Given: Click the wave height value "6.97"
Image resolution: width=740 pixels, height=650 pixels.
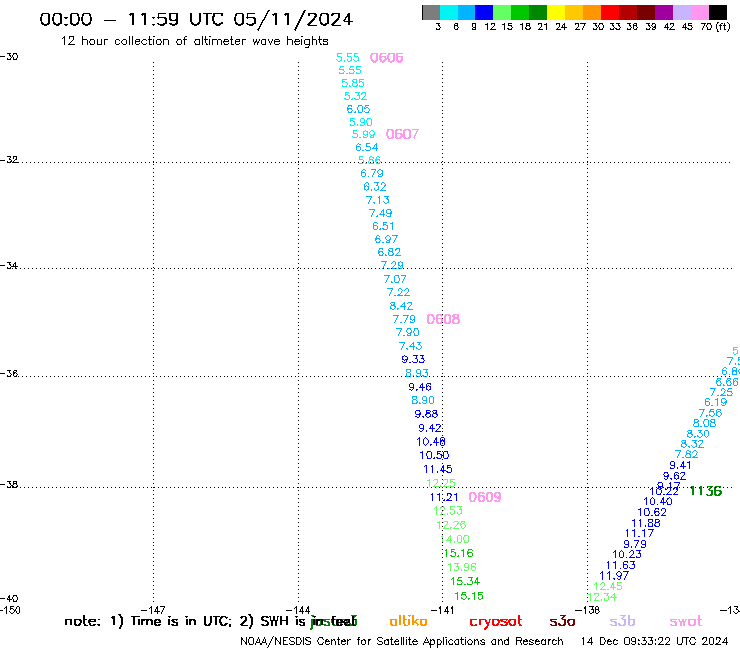Looking at the screenshot, I should (386, 239).
